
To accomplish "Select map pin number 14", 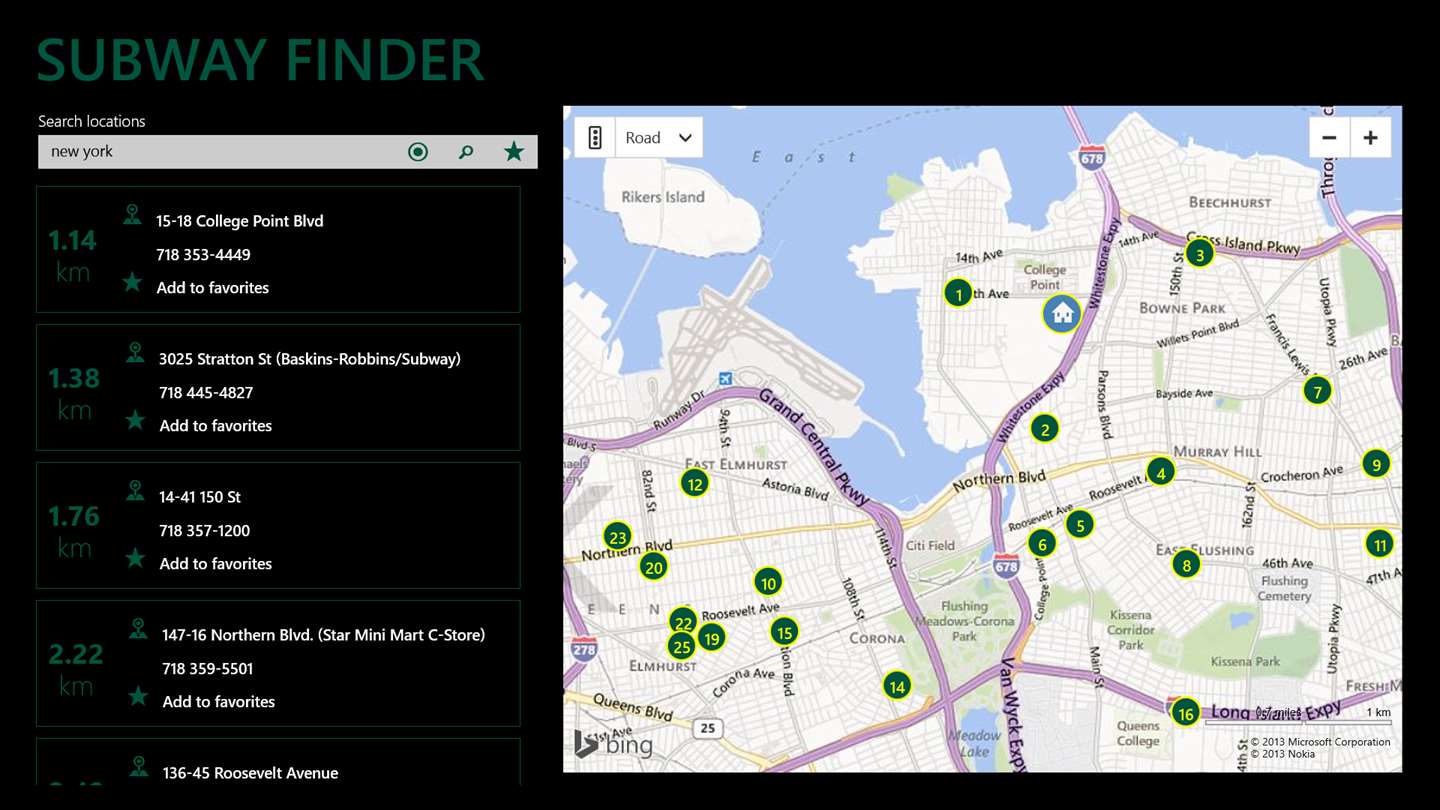I will click(897, 686).
